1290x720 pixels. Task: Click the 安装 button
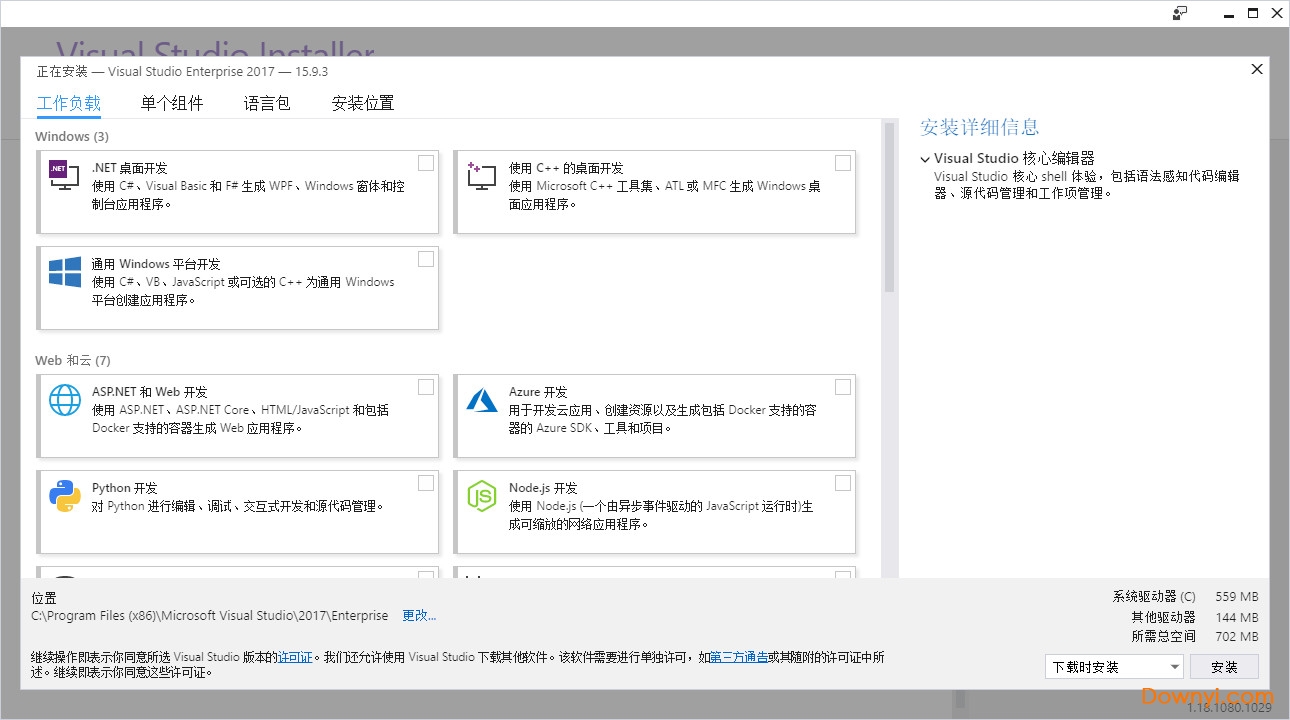(1224, 666)
